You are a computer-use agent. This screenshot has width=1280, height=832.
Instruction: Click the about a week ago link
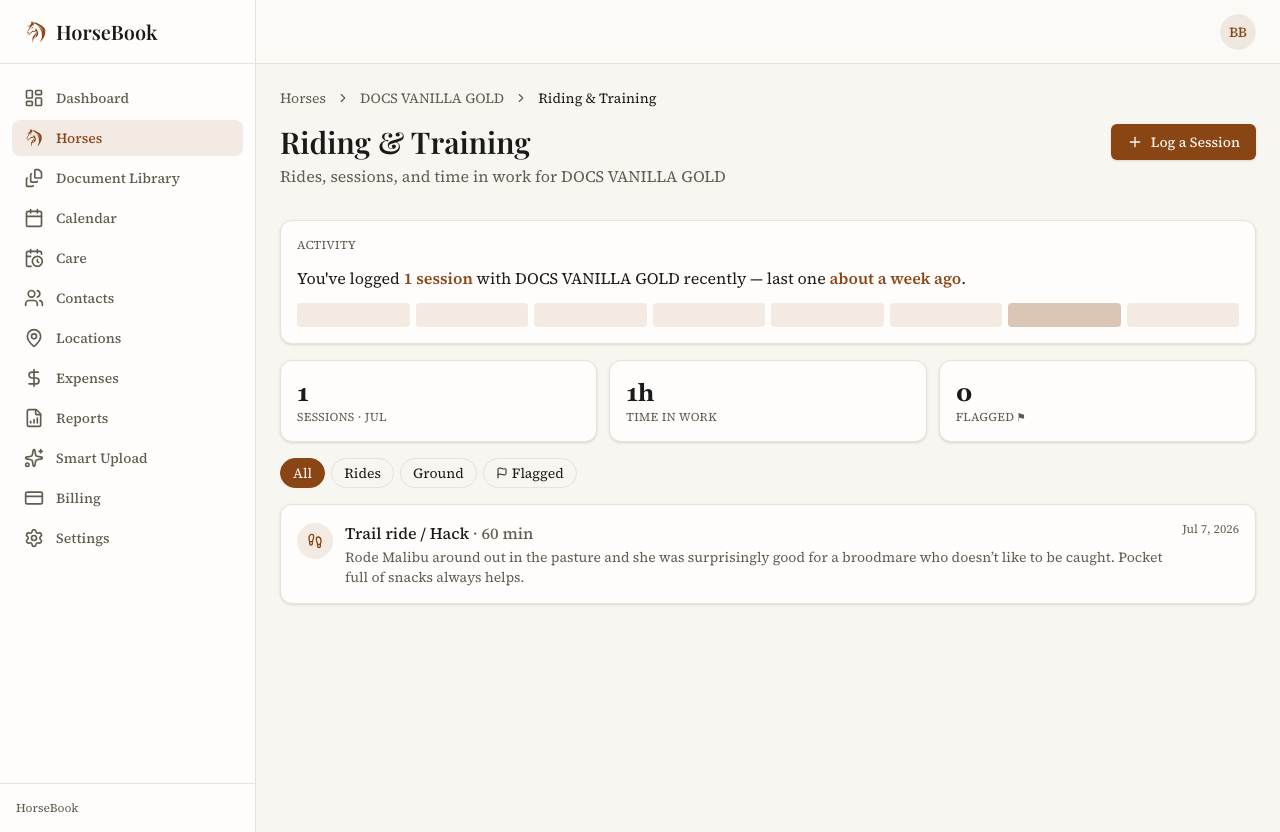(x=895, y=278)
